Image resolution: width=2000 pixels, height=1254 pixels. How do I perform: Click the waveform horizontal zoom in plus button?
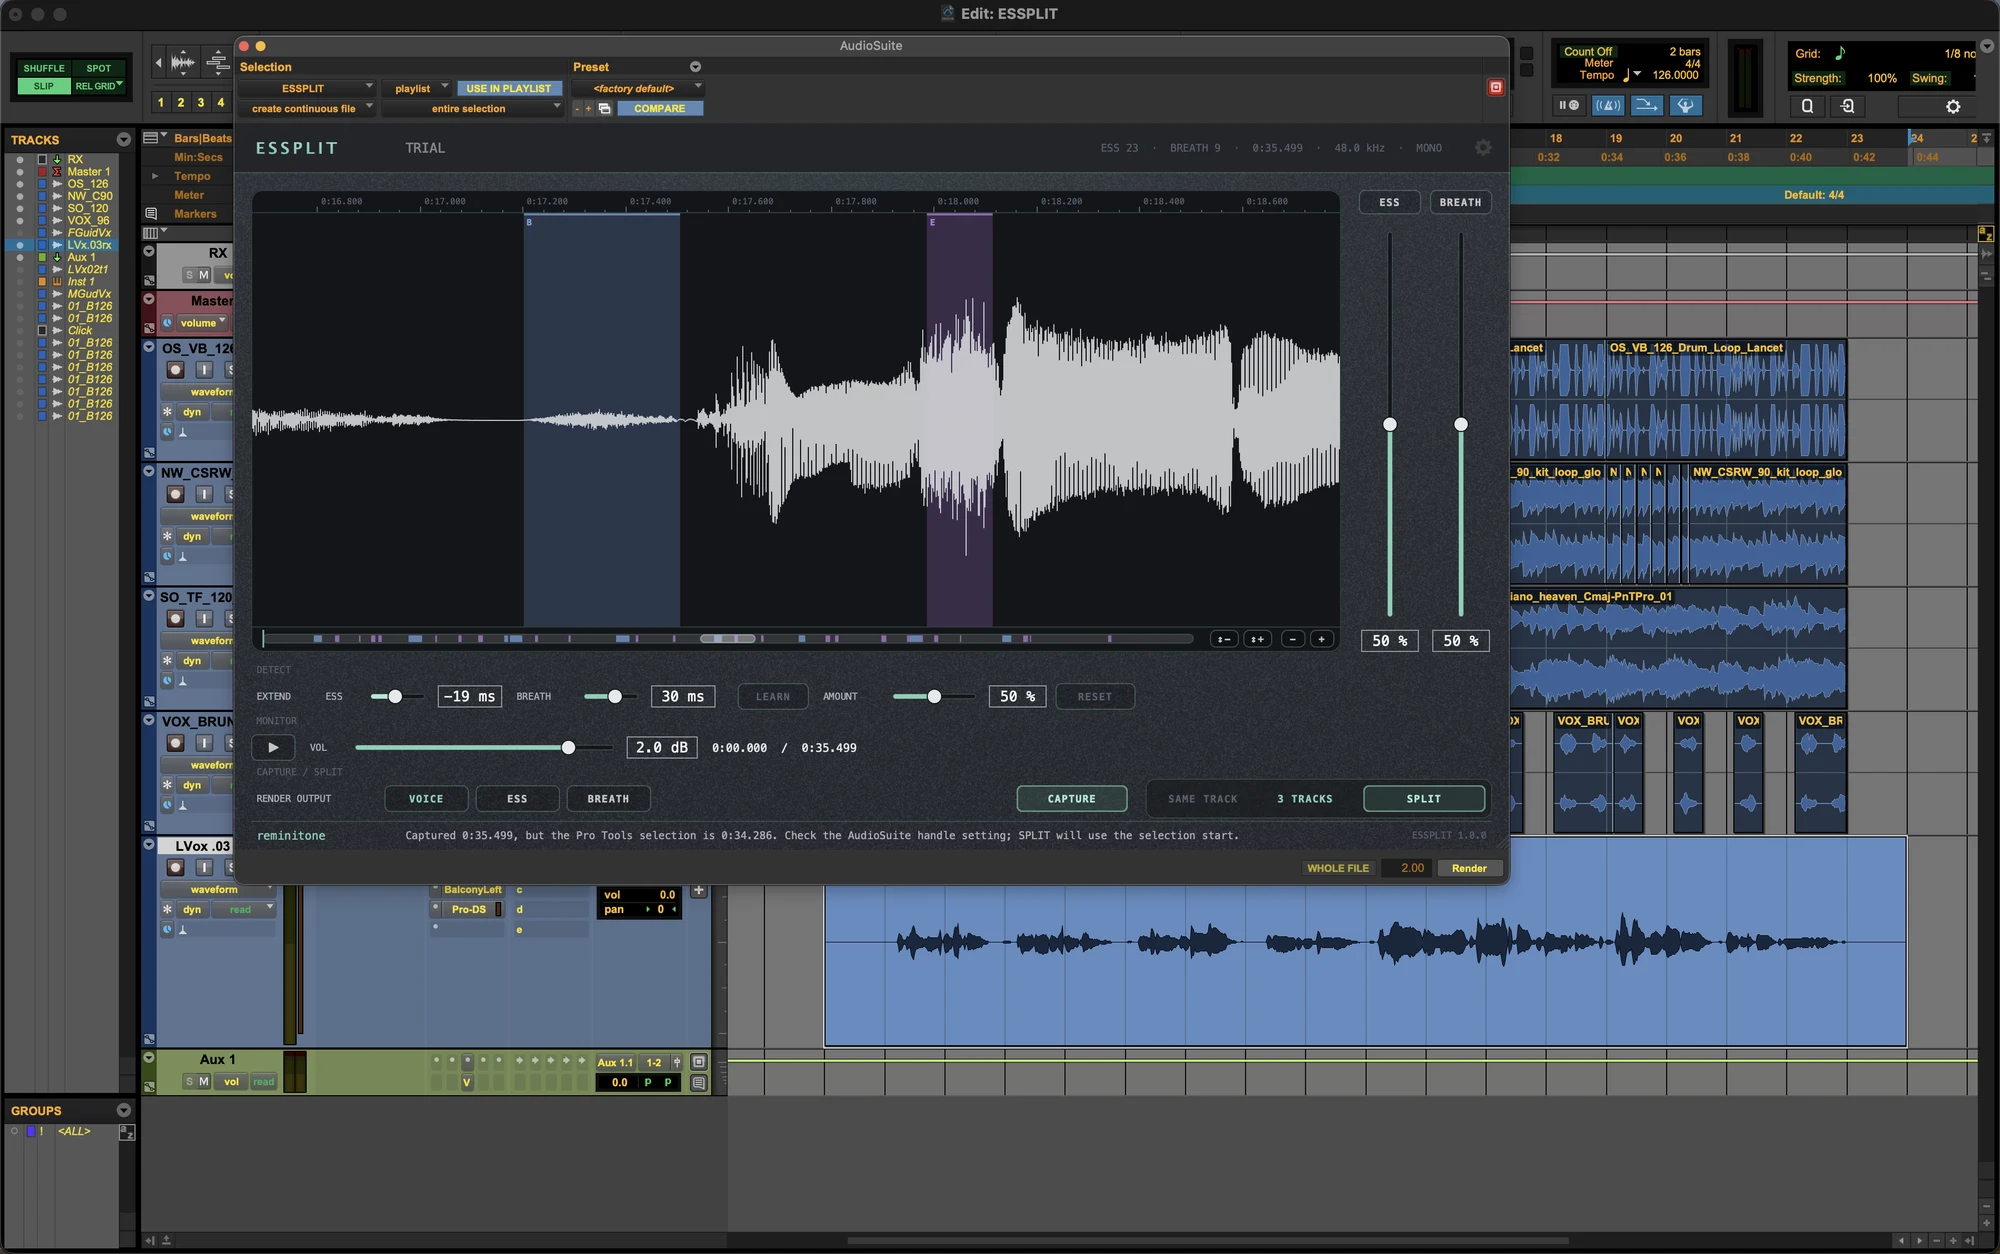[1322, 639]
